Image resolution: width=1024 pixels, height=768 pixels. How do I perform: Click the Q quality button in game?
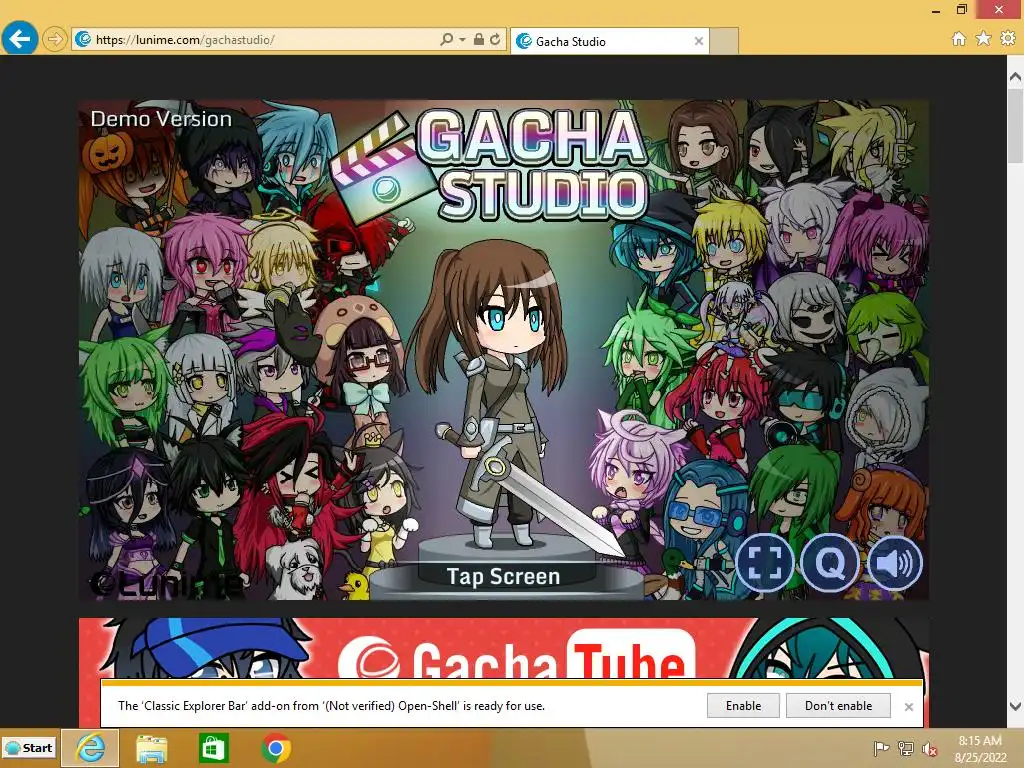tap(829, 563)
